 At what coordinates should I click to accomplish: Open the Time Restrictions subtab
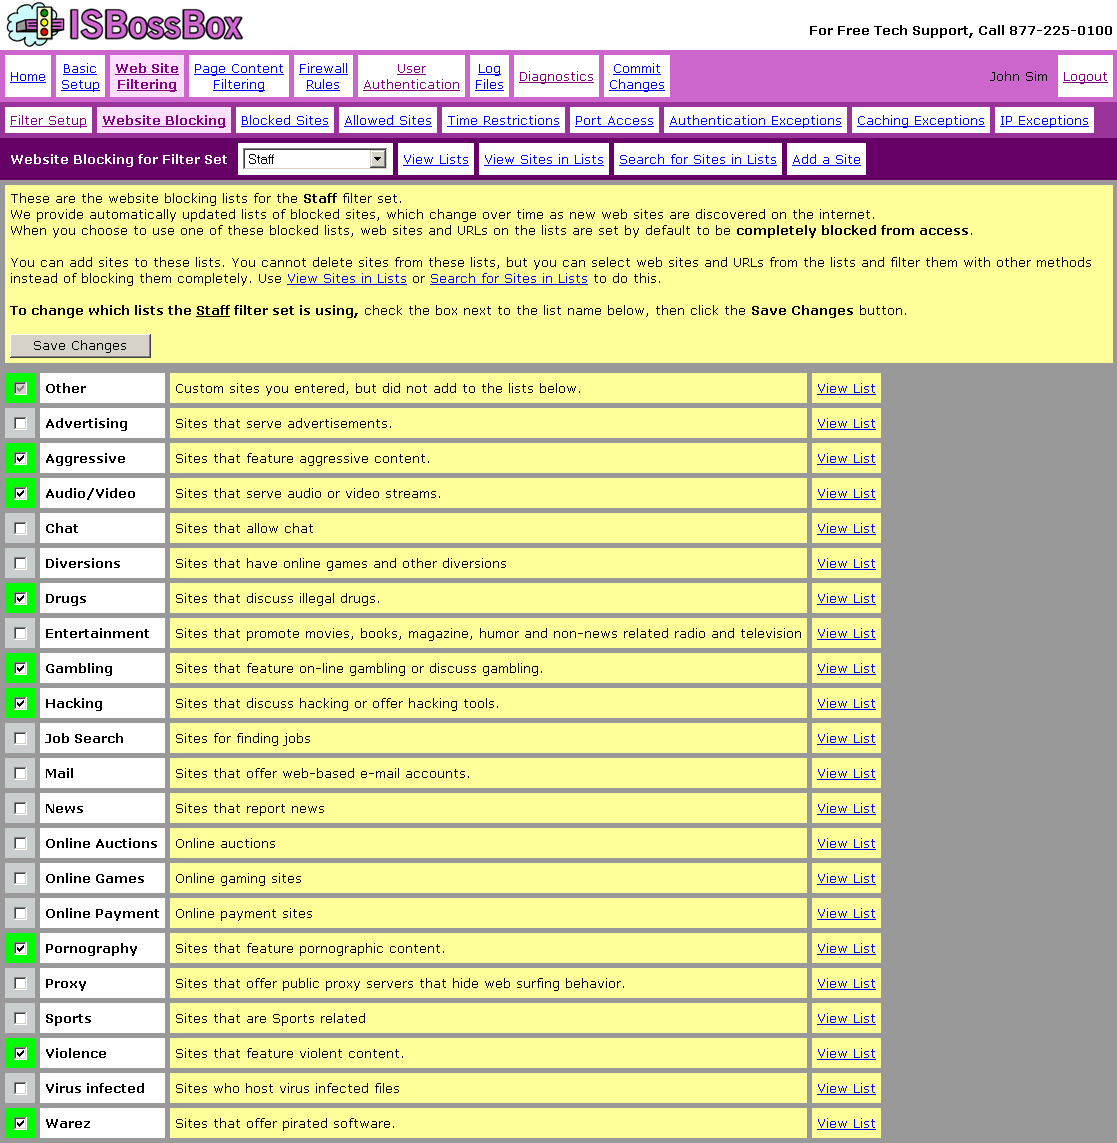[x=503, y=121]
